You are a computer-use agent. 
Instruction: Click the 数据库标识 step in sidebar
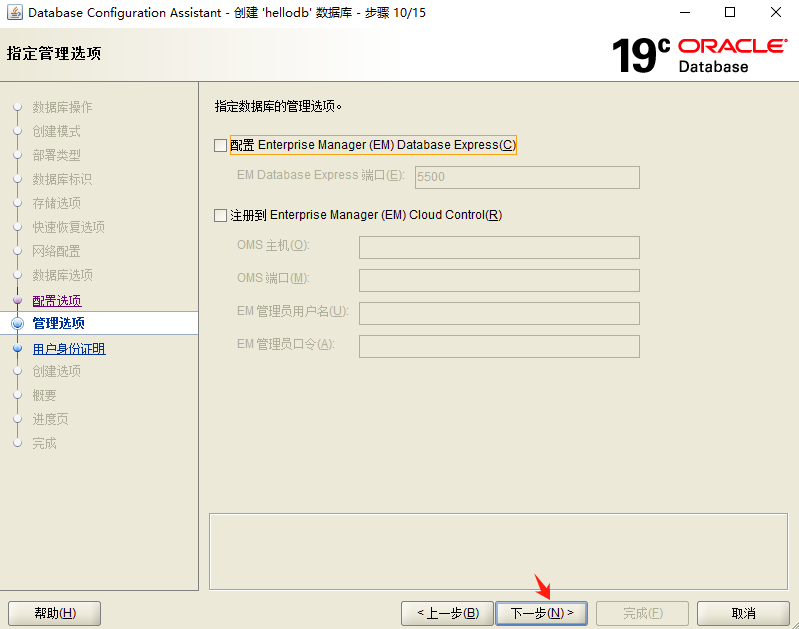pyautogui.click(x=62, y=179)
